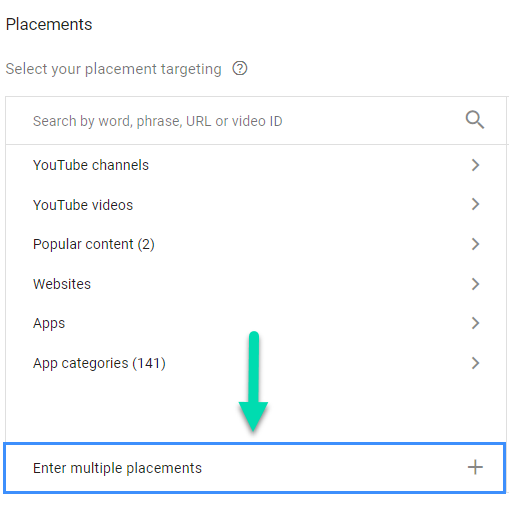
Task: Select the Websites row label
Action: point(62,284)
